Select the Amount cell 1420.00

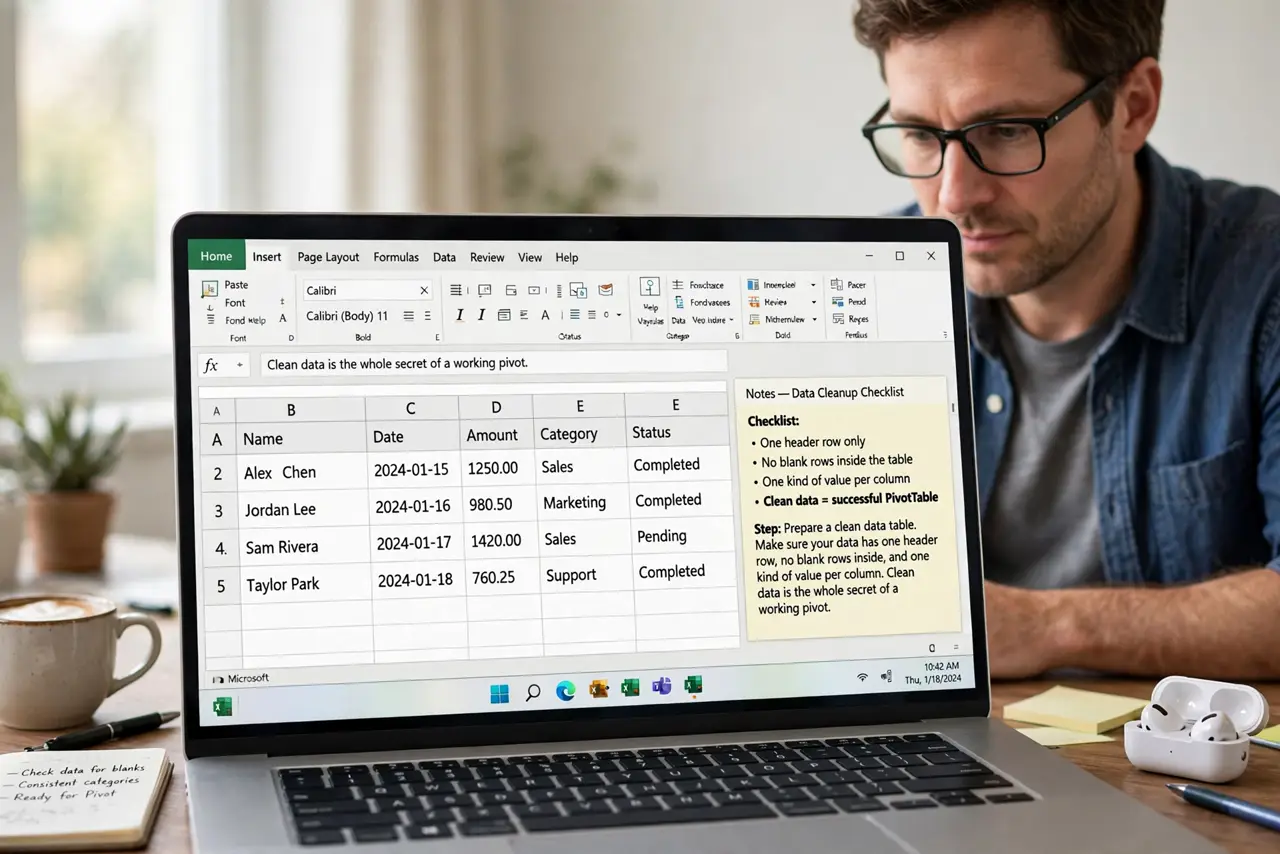(499, 540)
